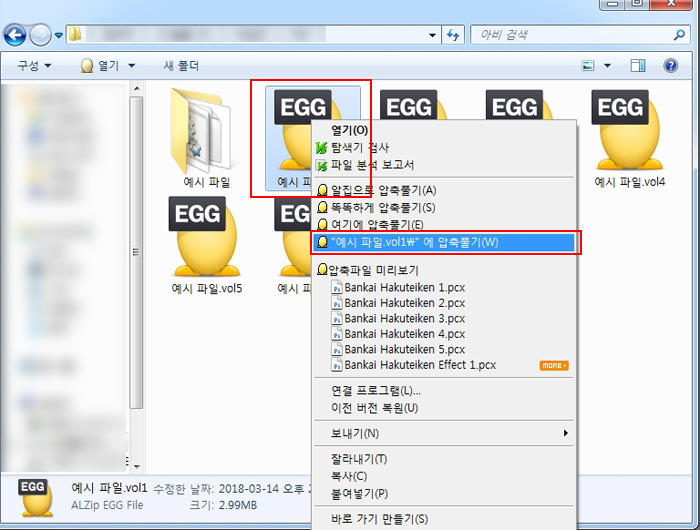This screenshot has height=530, width=700.
Task: Click the folder icon in the address bar
Action: click(x=75, y=34)
